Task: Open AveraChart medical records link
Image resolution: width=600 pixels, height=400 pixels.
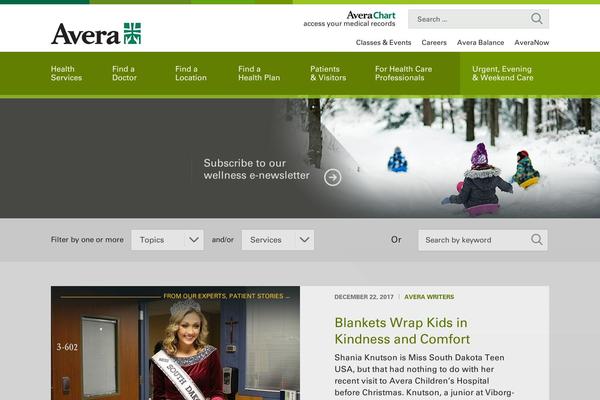Action: point(349,19)
